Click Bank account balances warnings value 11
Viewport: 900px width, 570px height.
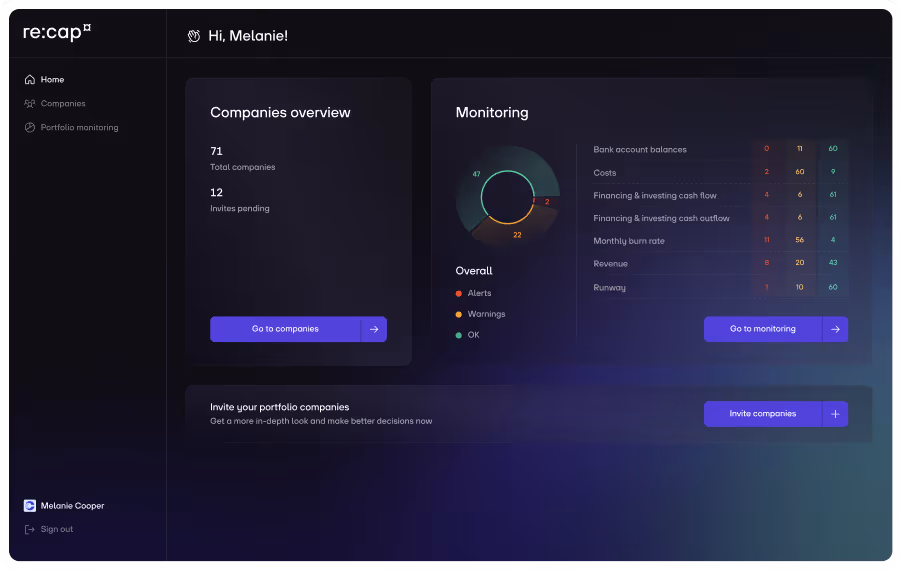800,149
